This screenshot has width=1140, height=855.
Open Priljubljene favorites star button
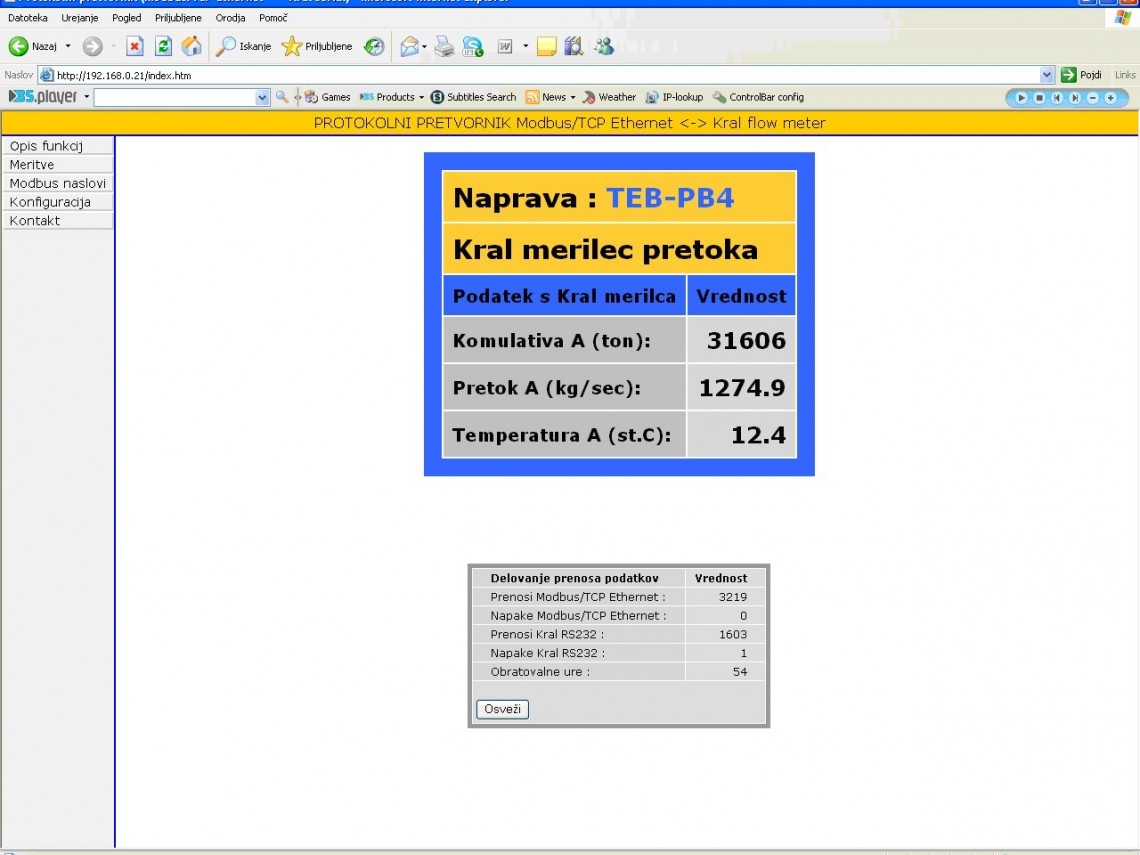pyautogui.click(x=317, y=46)
